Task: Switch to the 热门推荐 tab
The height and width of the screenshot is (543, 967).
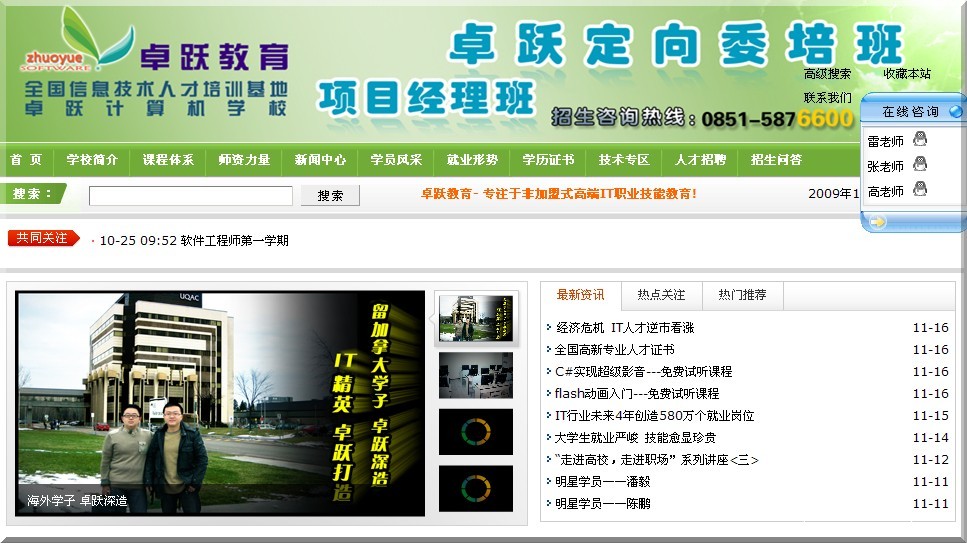Action: [742, 295]
